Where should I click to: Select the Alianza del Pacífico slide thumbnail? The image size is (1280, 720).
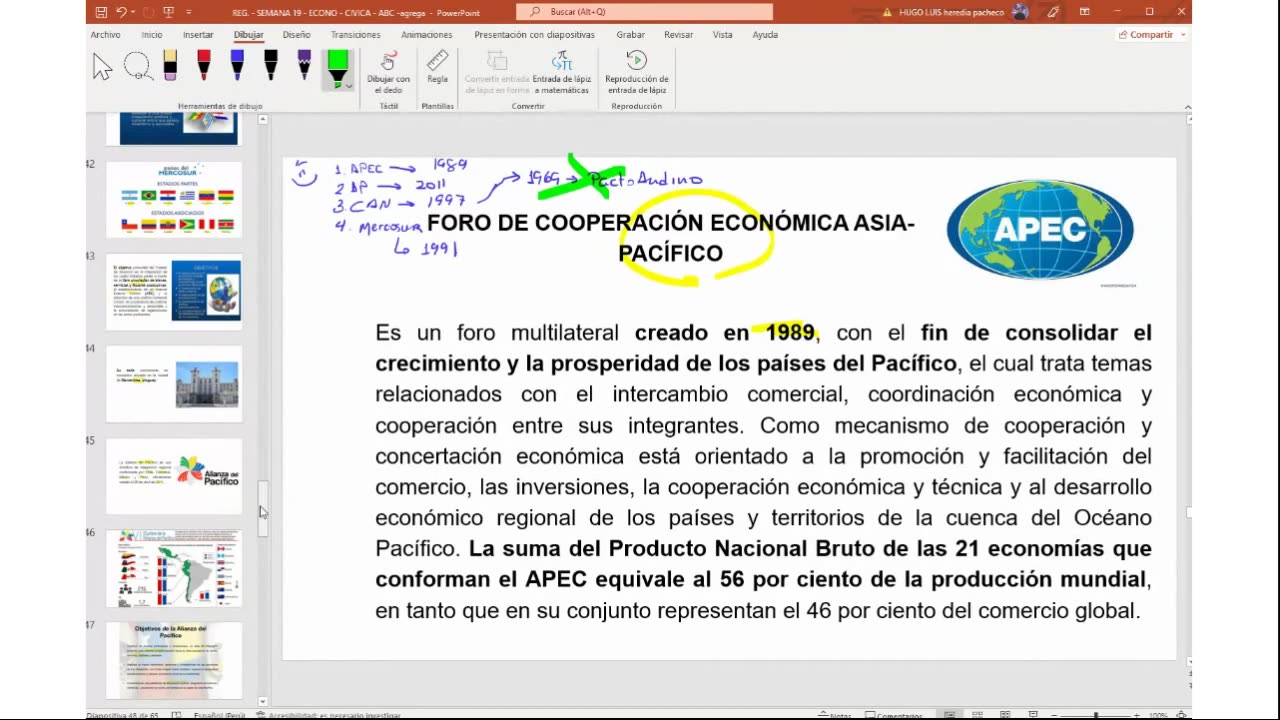point(174,476)
